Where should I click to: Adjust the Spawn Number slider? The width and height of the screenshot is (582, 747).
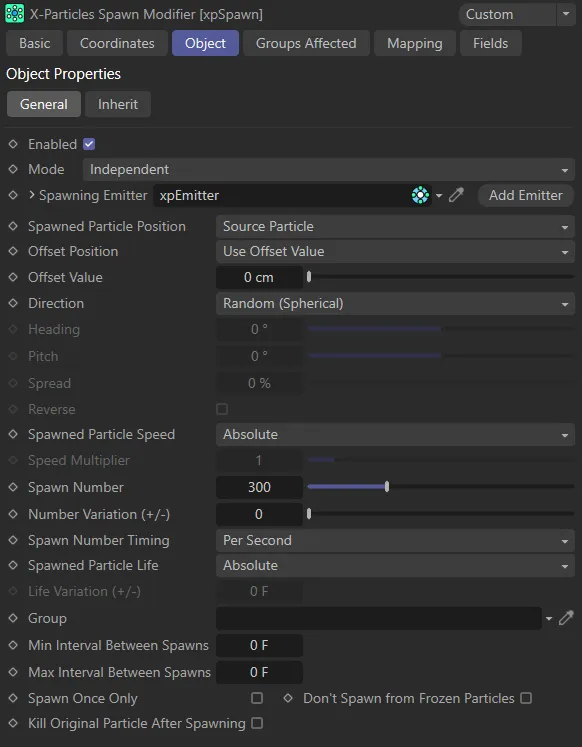pyautogui.click(x=441, y=487)
